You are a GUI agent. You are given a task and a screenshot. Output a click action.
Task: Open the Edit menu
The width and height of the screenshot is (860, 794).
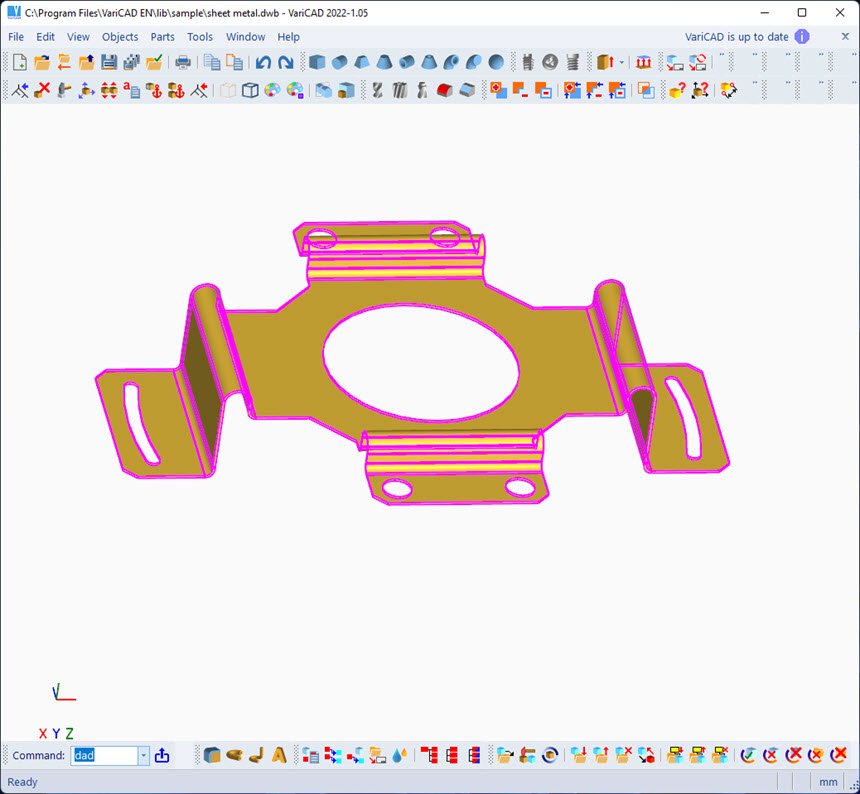click(45, 37)
